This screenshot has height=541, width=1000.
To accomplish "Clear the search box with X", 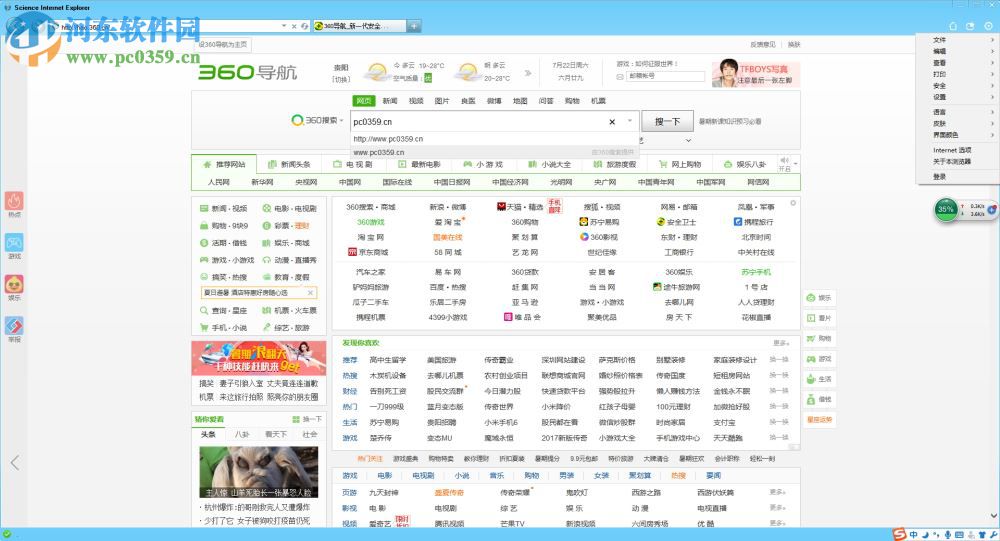I will pos(612,121).
